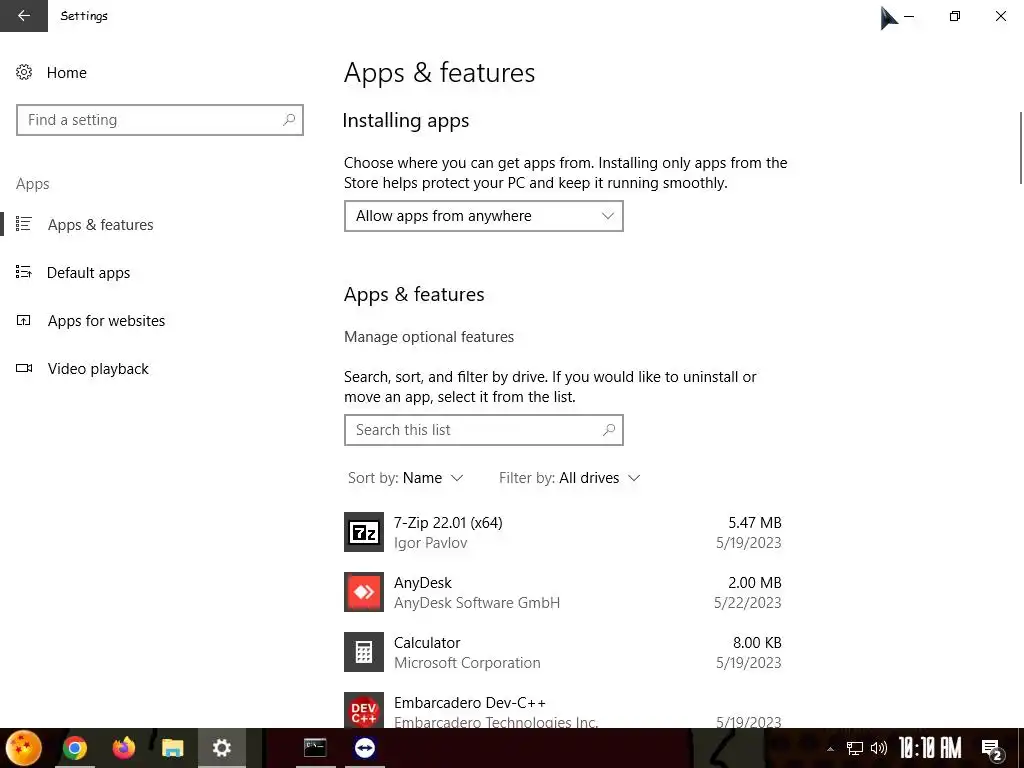Click the volume speaker tray icon
1024x768 pixels.
click(879, 748)
